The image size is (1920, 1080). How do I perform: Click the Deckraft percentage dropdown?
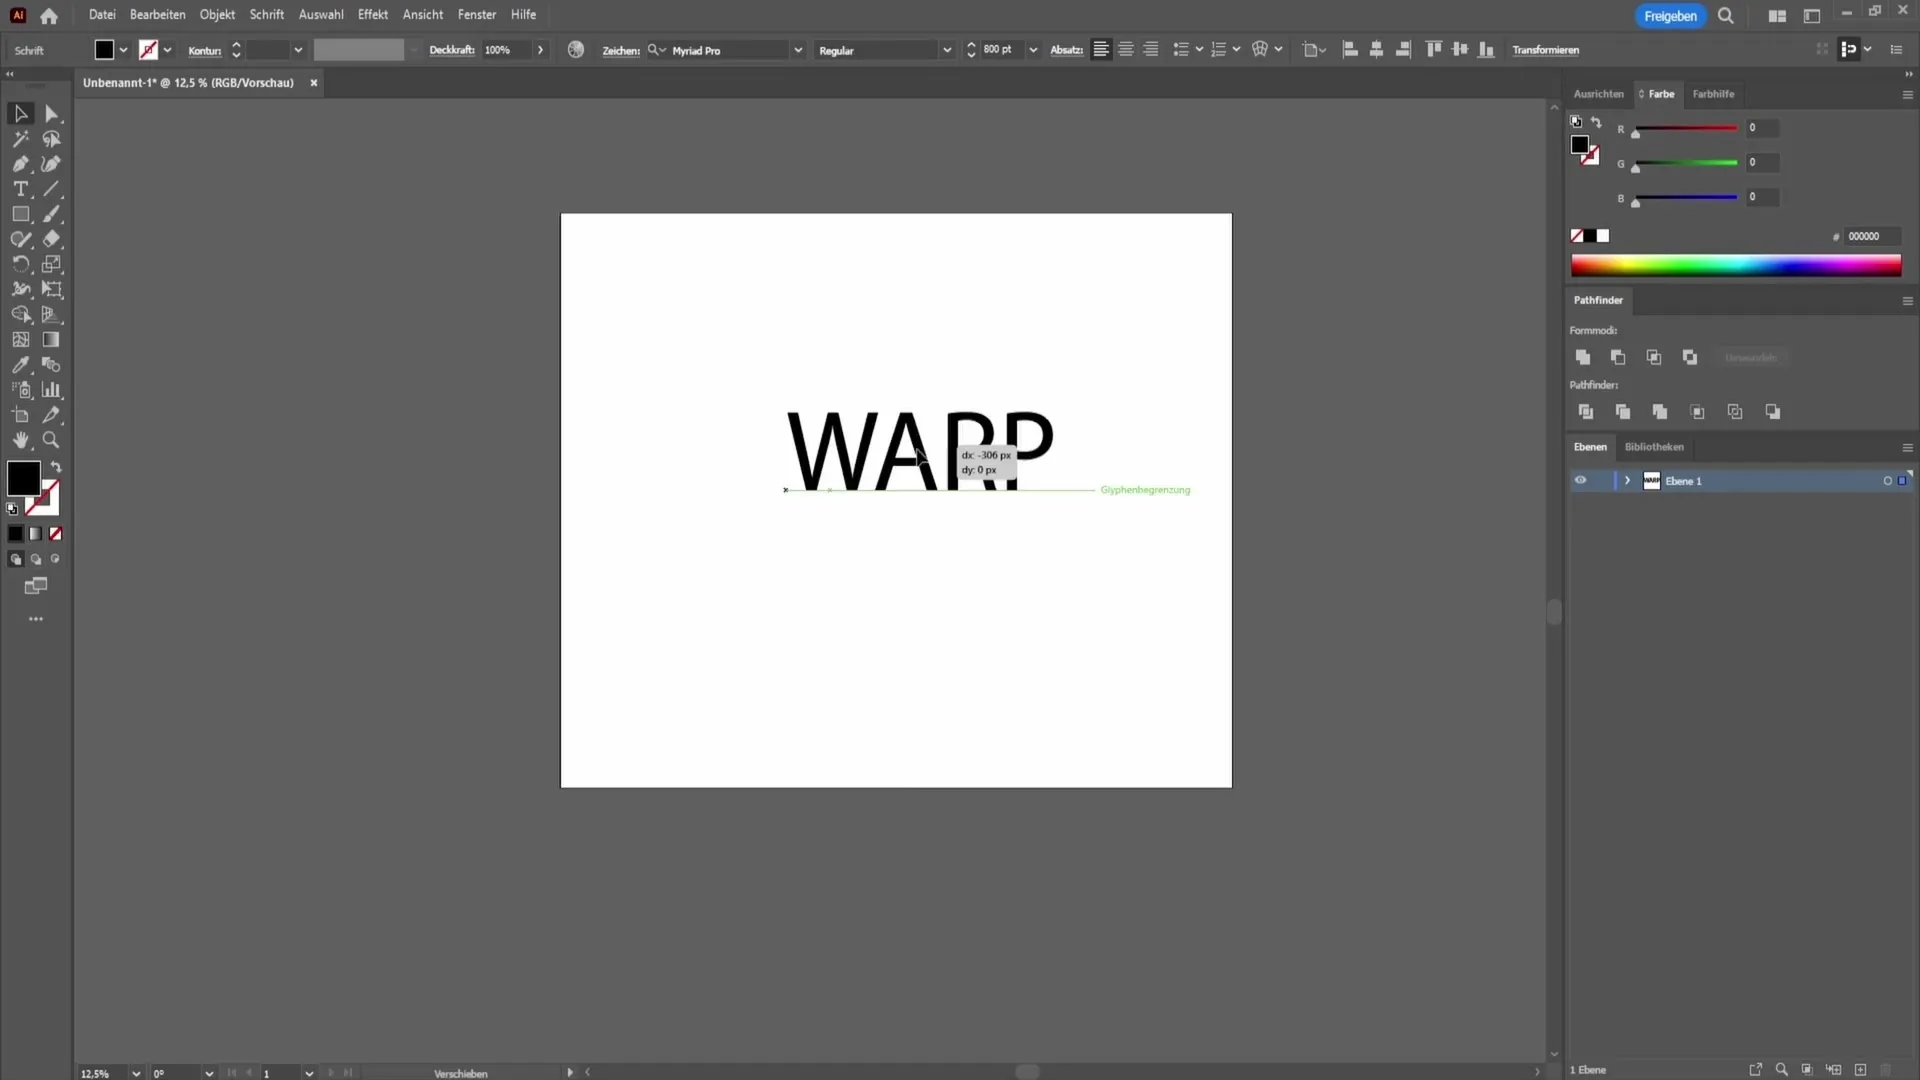[x=539, y=50]
